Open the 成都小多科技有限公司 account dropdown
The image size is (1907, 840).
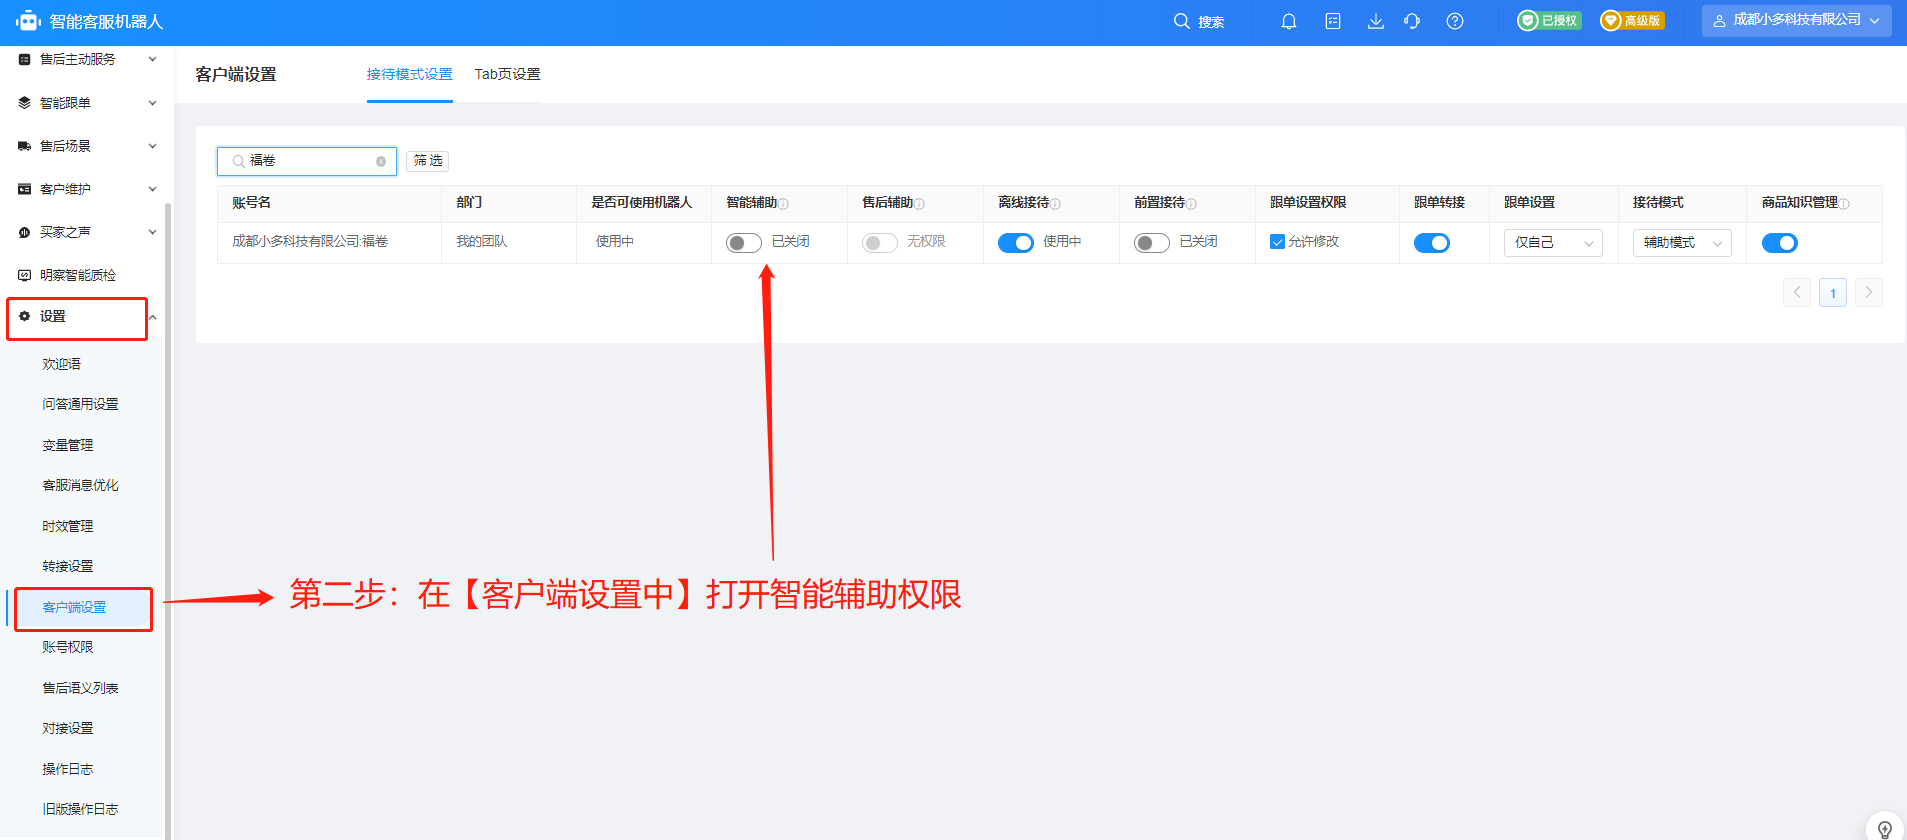point(1796,21)
